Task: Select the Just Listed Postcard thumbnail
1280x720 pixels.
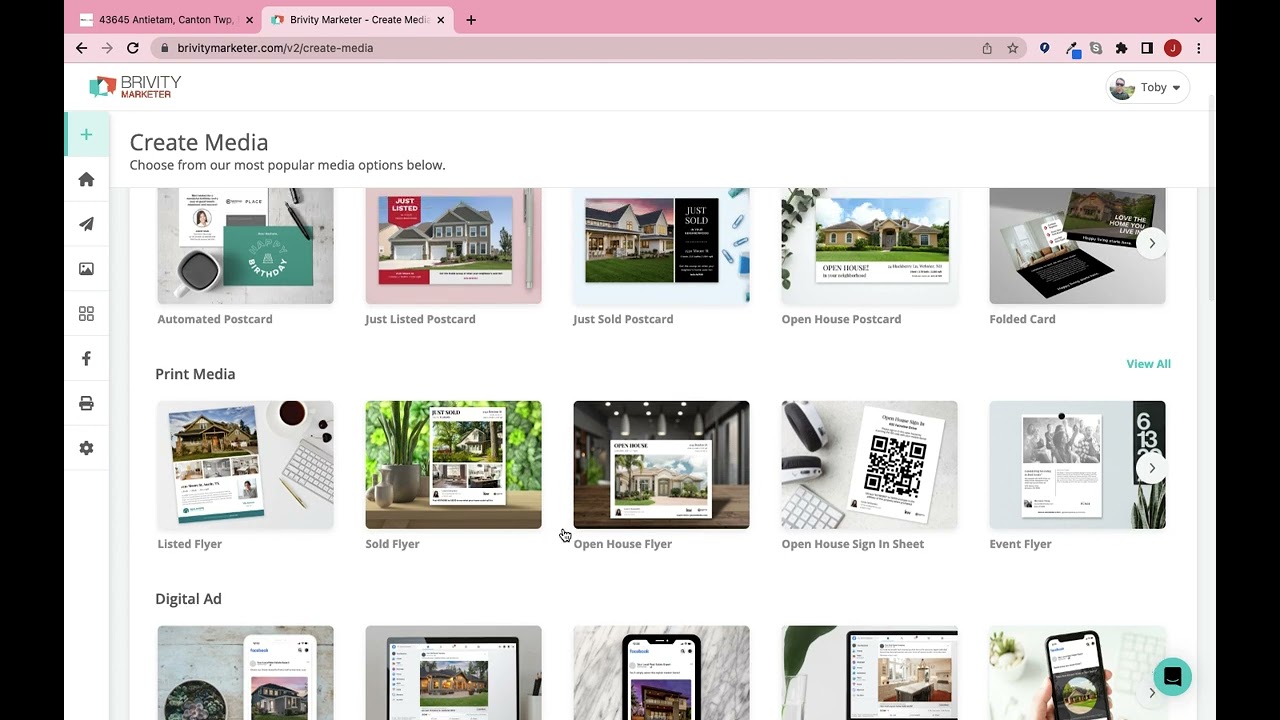Action: click(453, 246)
